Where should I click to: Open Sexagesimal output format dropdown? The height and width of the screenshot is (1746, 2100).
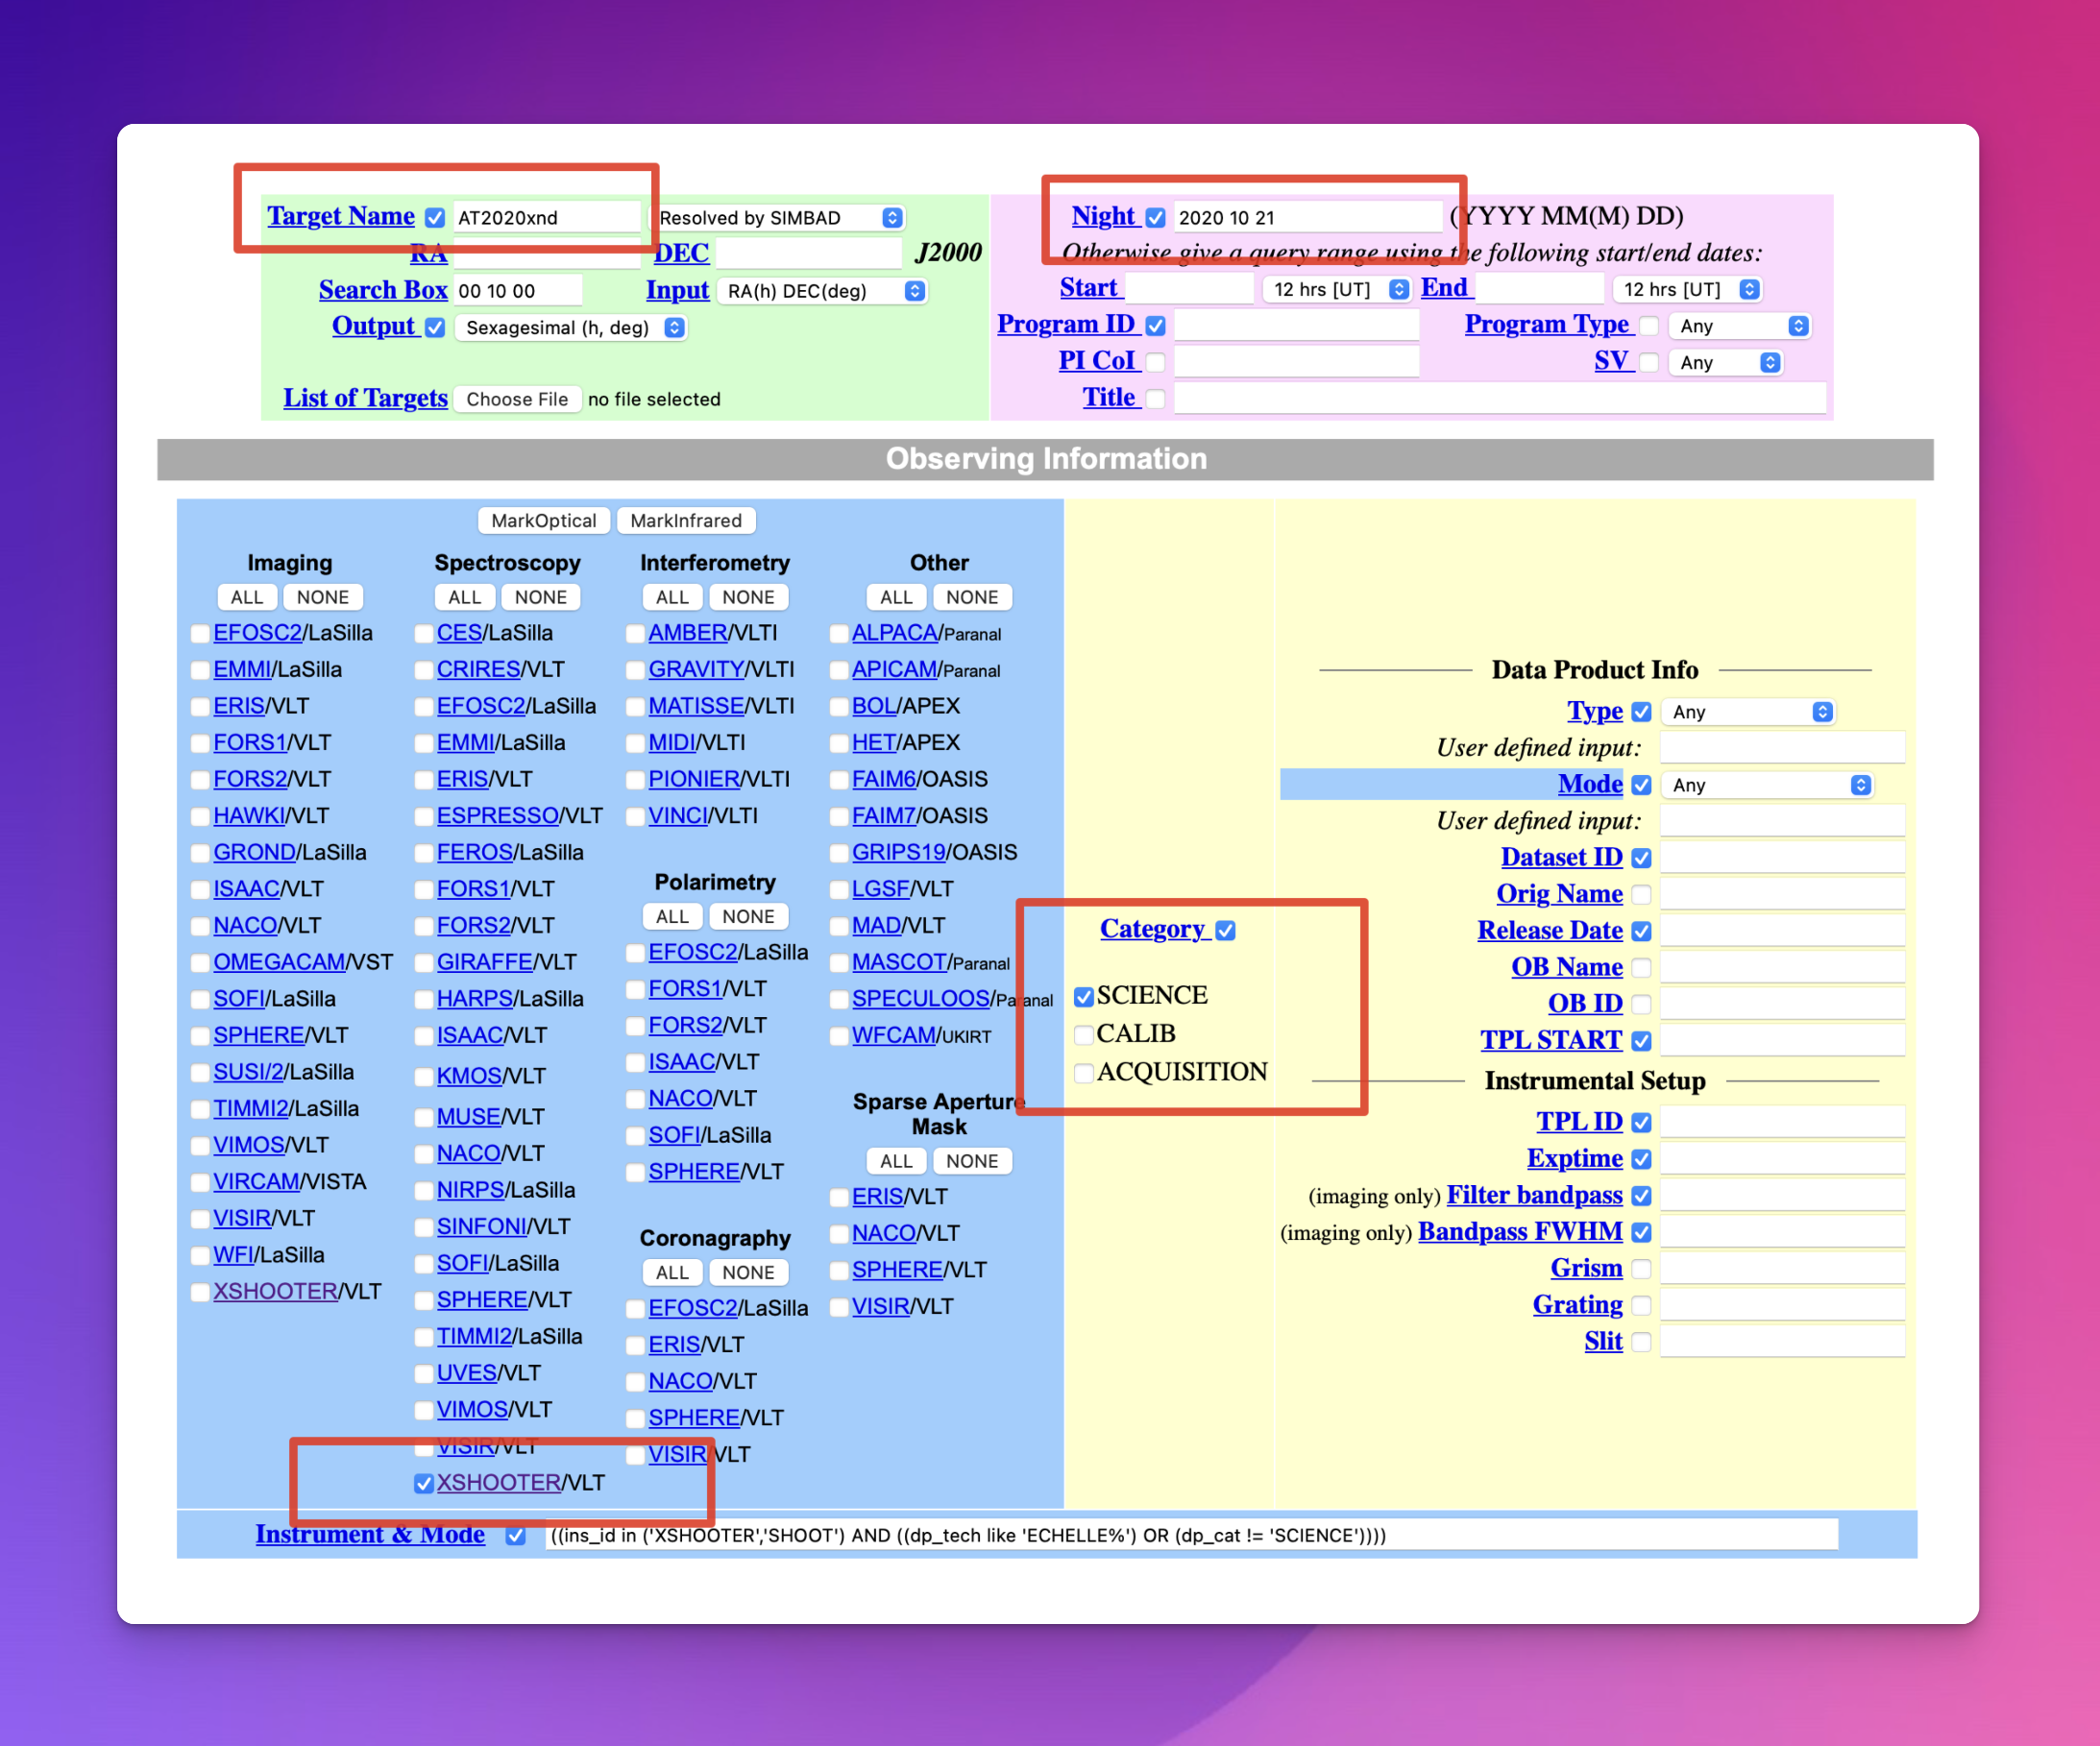[x=571, y=328]
